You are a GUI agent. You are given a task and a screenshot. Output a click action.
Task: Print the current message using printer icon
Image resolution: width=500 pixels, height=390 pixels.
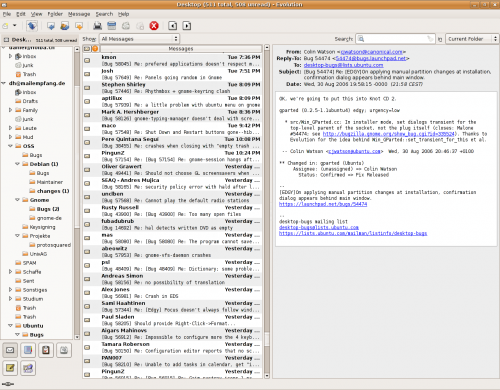click(98, 26)
